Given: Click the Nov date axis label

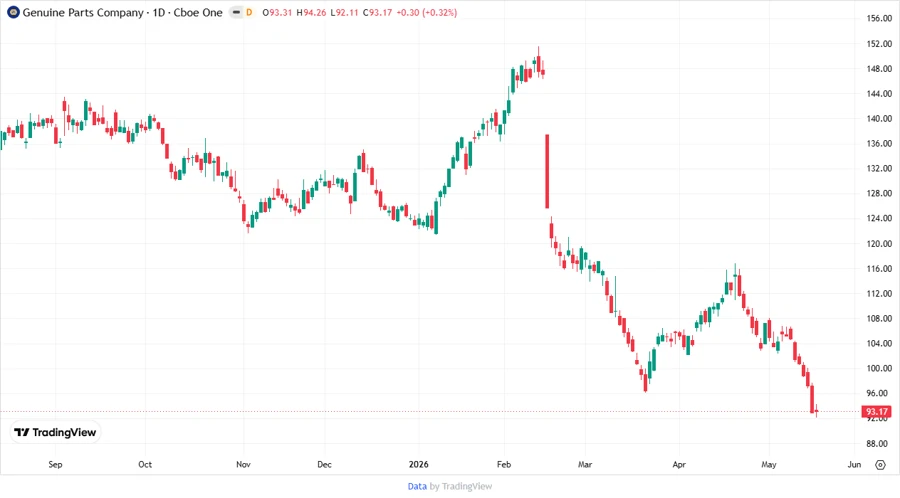Looking at the screenshot, I should click(243, 464).
